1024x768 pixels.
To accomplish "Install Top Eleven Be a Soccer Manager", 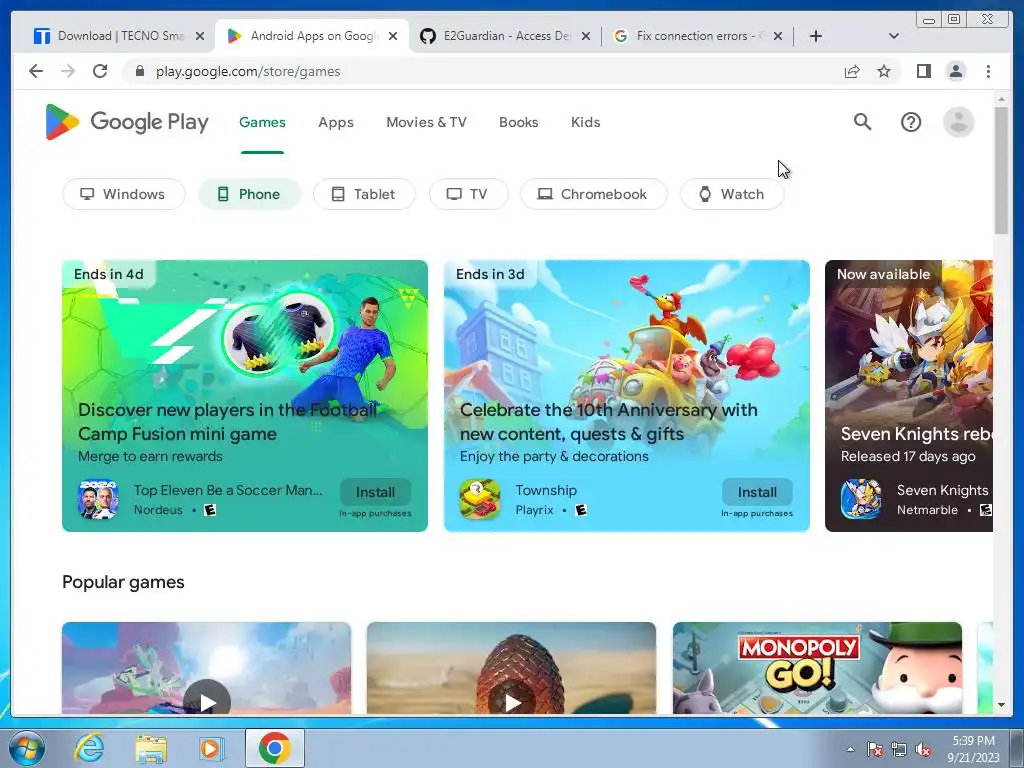I will [x=376, y=492].
